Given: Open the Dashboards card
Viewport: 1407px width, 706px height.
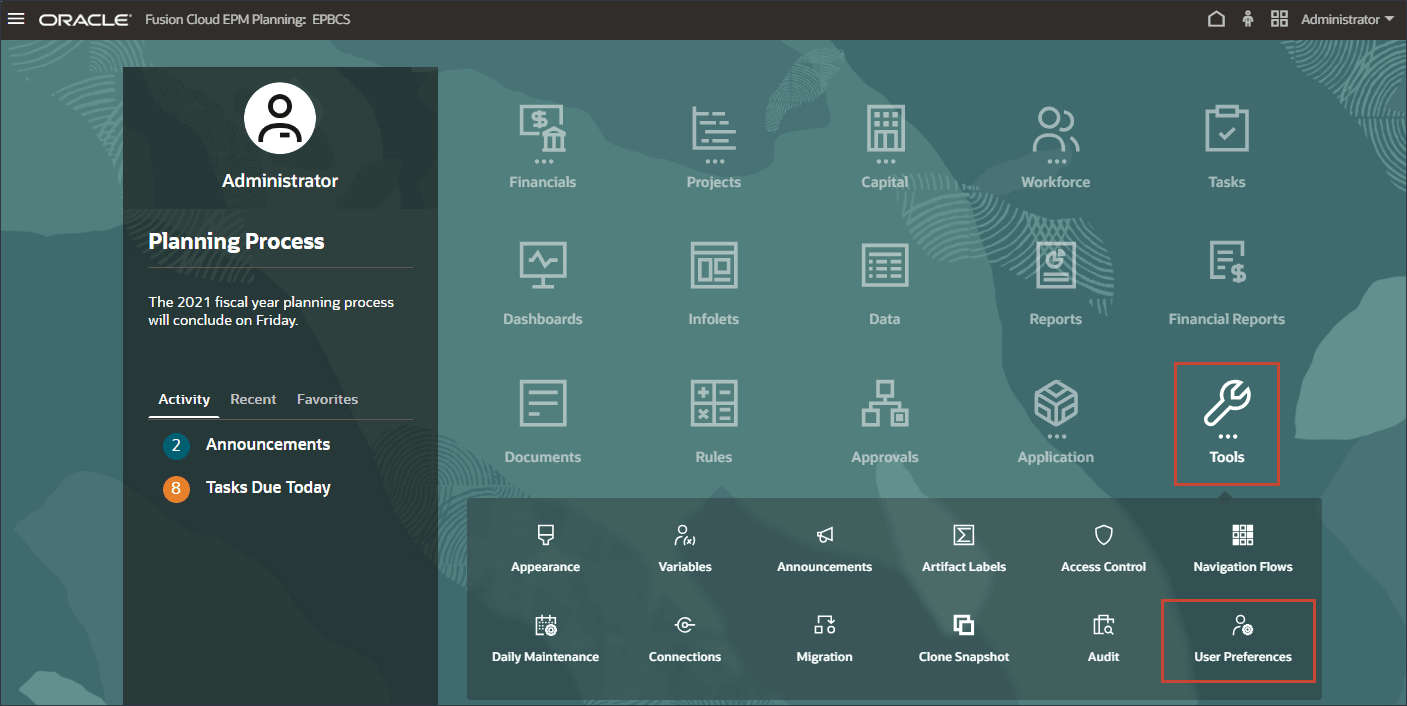Looking at the screenshot, I should (543, 284).
